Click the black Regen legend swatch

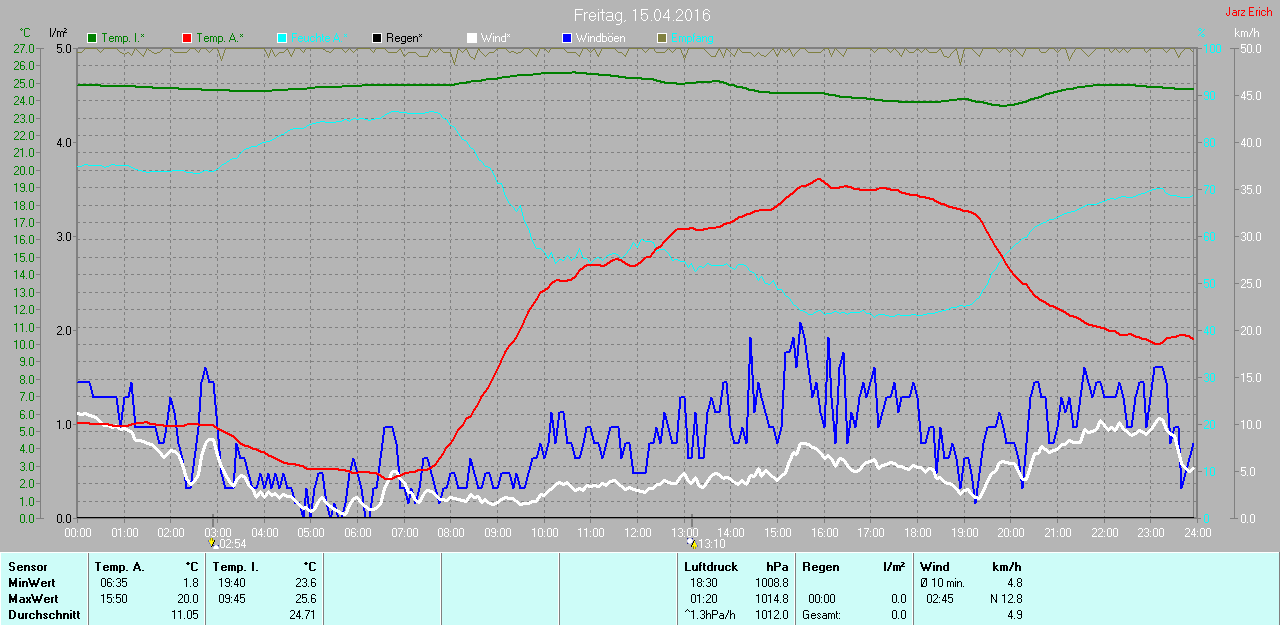click(x=377, y=38)
